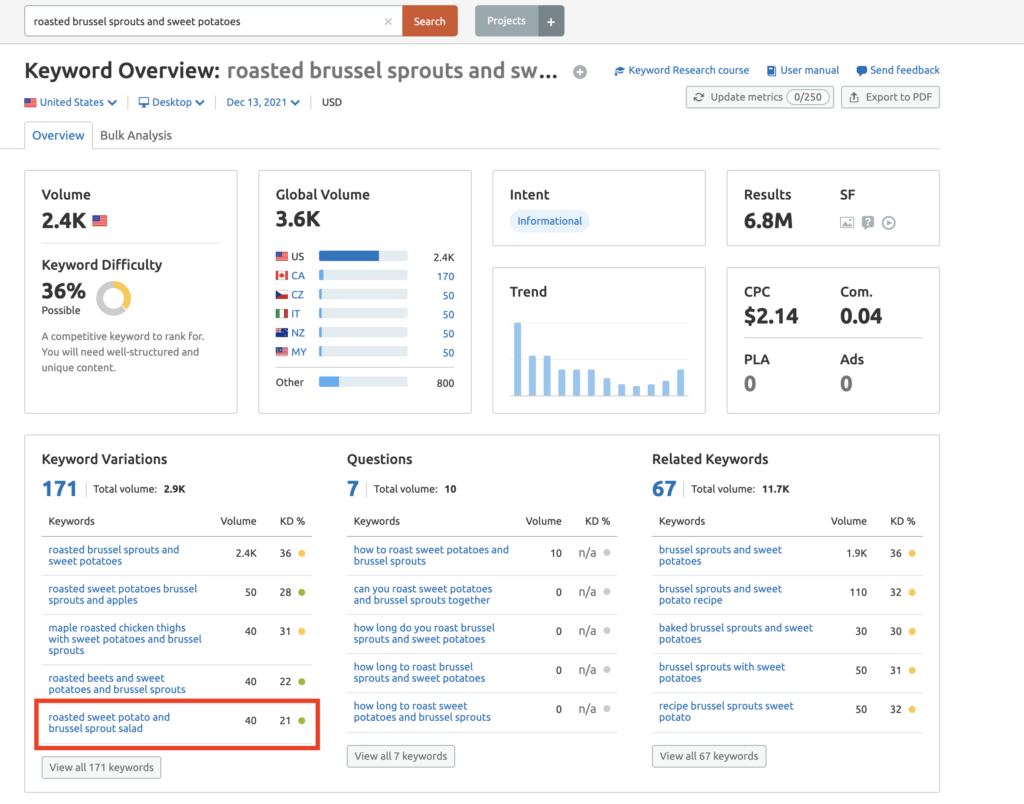Click the US flag next to Volume
The height and width of the screenshot is (804, 1024).
pos(99,221)
